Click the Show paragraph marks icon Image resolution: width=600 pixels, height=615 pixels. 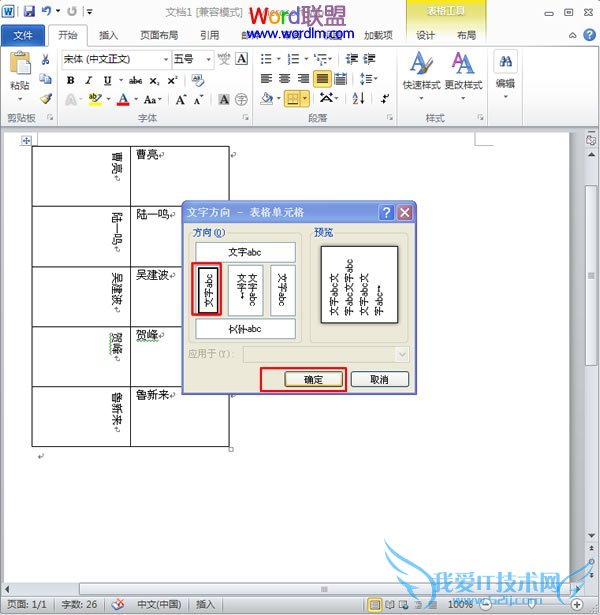(x=385, y=98)
